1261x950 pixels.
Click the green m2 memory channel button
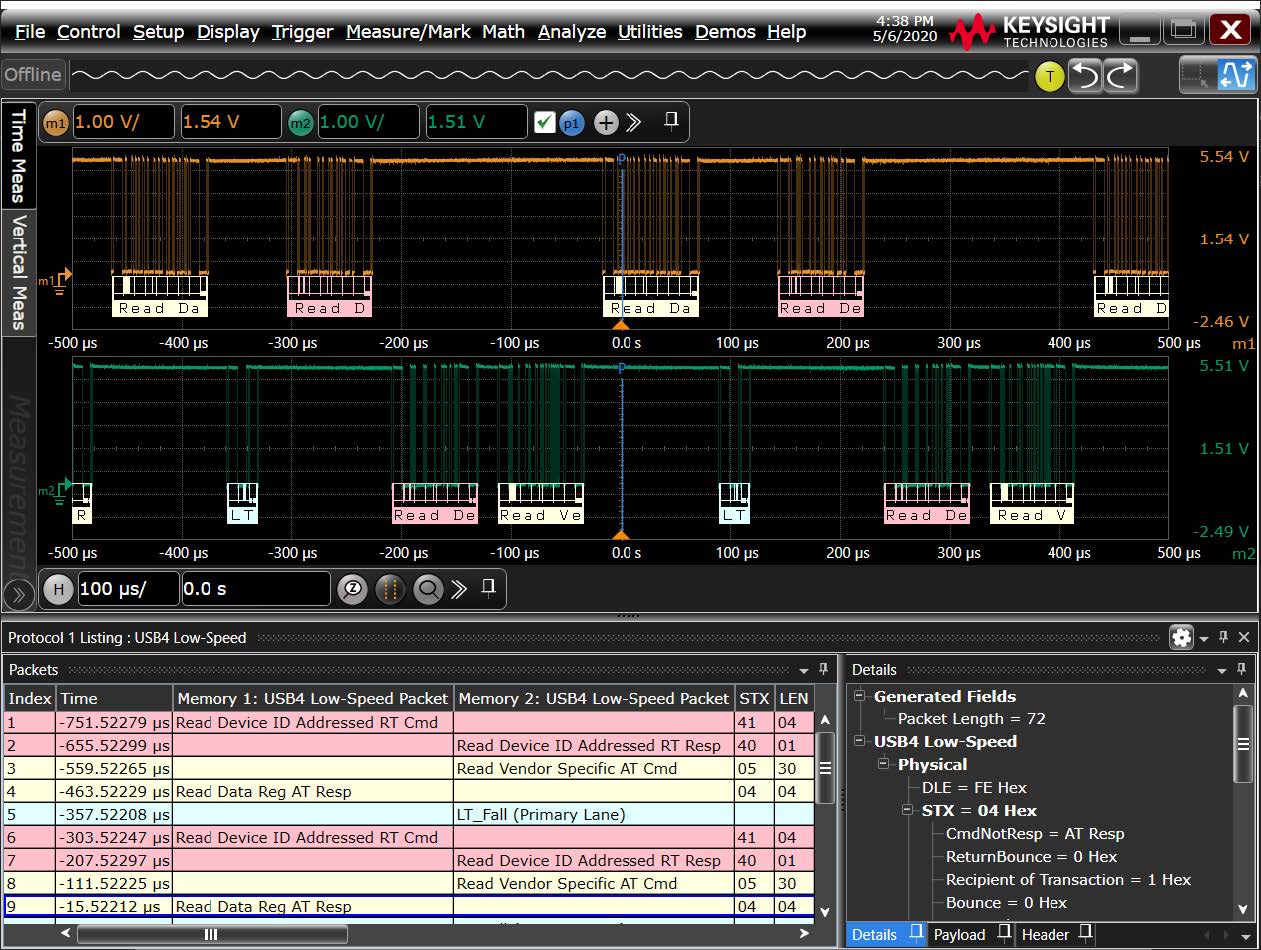[300, 122]
